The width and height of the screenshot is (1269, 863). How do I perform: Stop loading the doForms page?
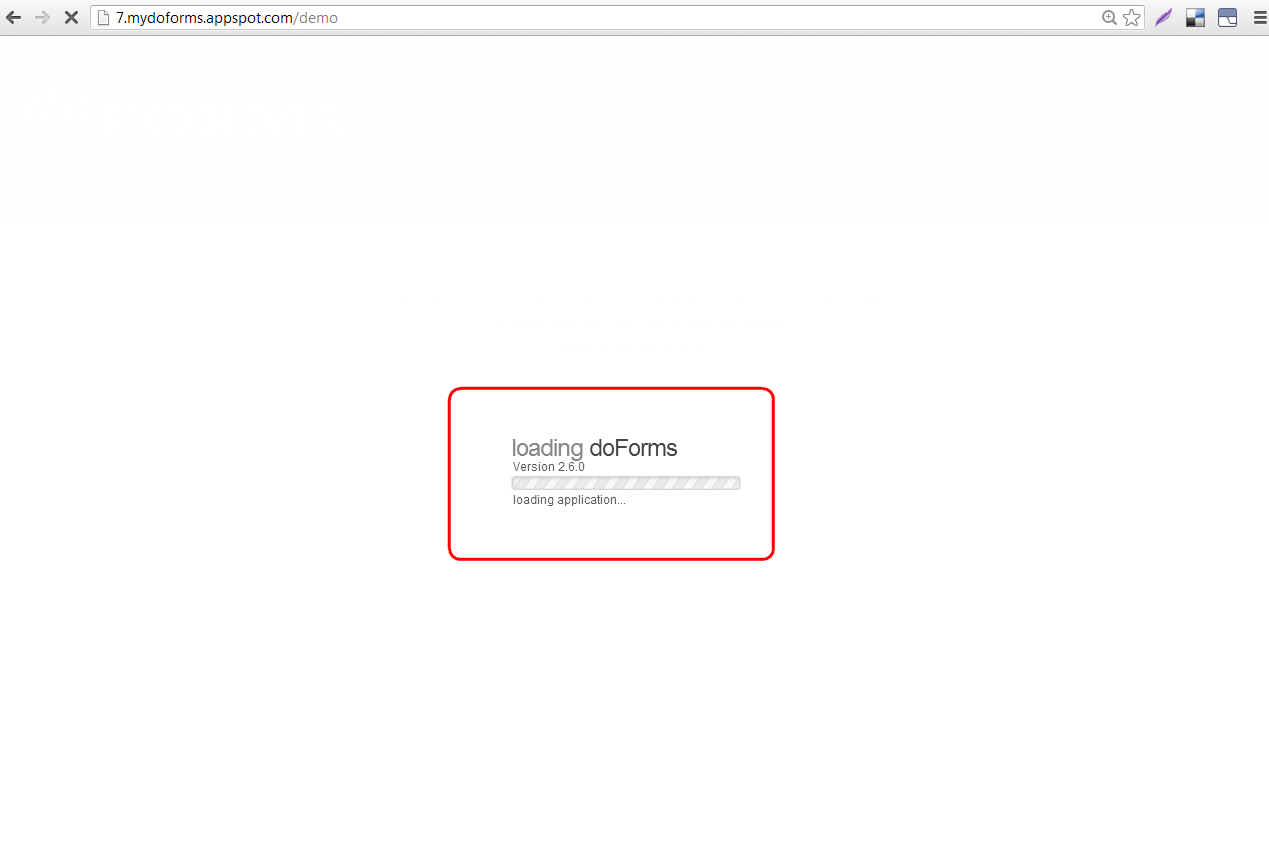click(x=71, y=18)
